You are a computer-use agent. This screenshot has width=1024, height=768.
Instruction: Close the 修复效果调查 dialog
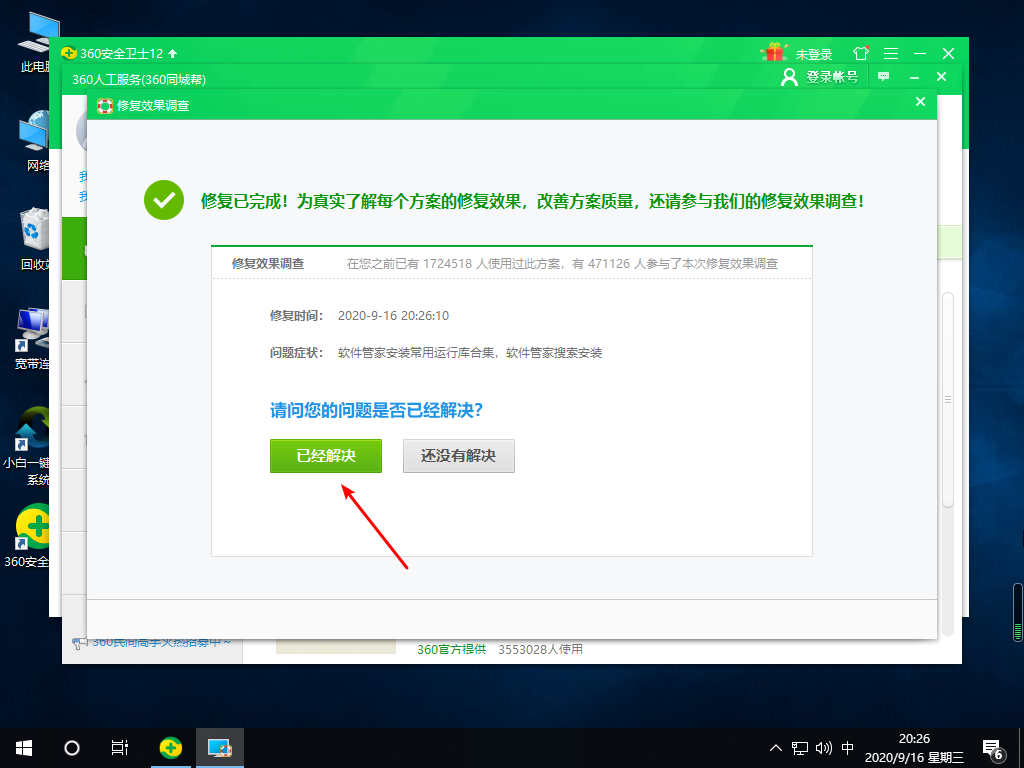click(920, 102)
